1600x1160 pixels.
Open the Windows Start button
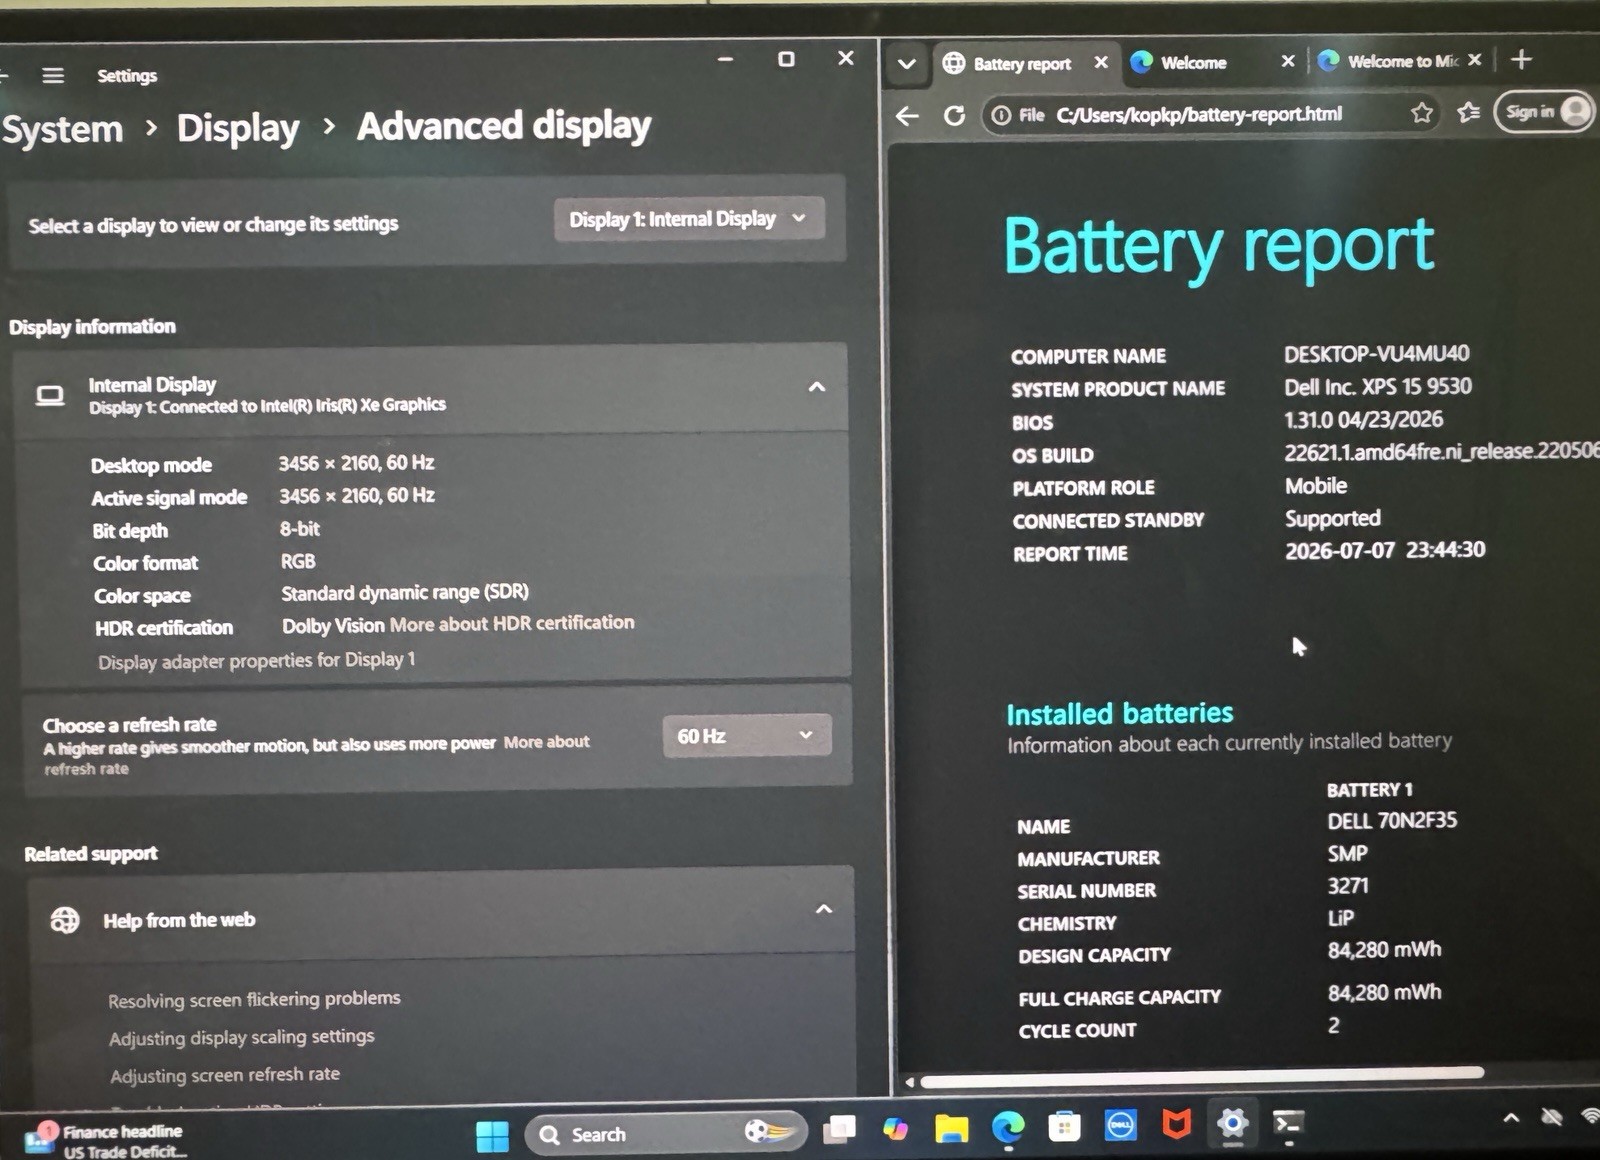click(492, 1135)
